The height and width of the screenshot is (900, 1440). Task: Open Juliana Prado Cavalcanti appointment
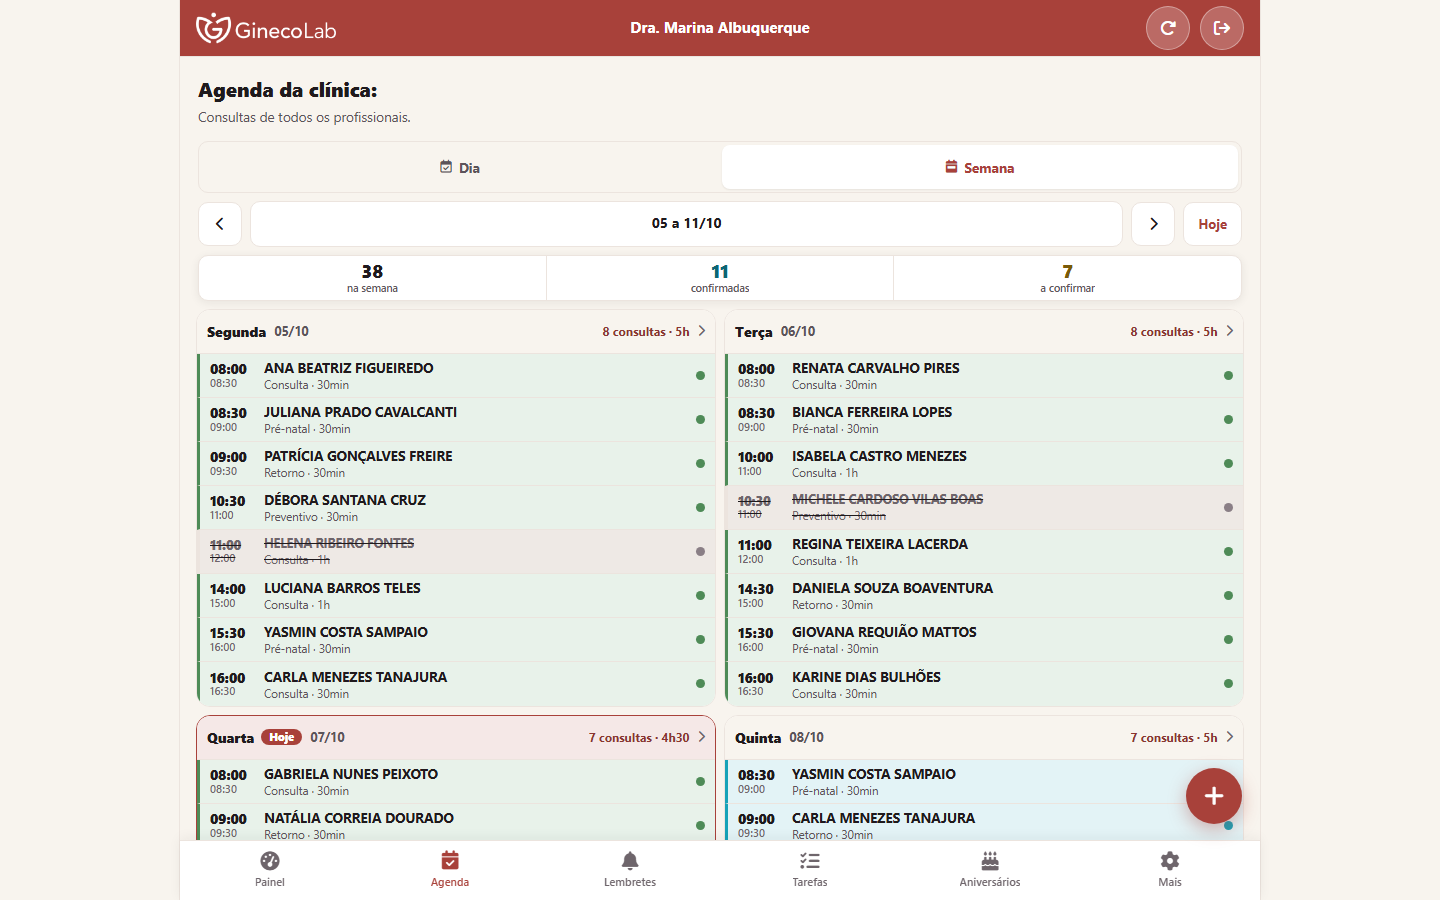(x=457, y=420)
